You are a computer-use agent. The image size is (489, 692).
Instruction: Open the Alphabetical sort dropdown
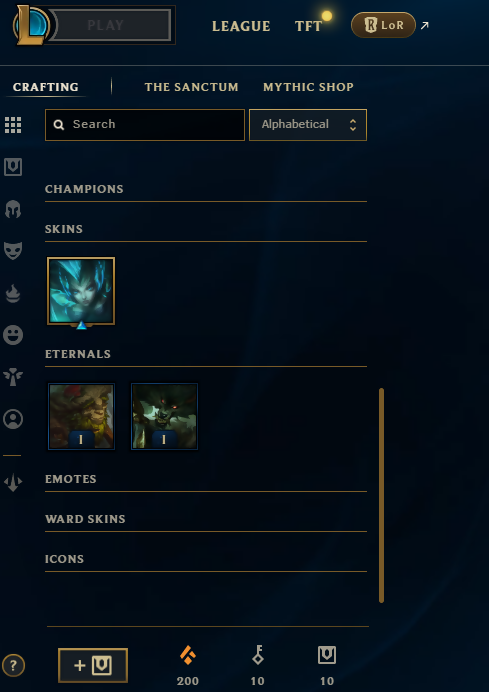pyautogui.click(x=308, y=125)
